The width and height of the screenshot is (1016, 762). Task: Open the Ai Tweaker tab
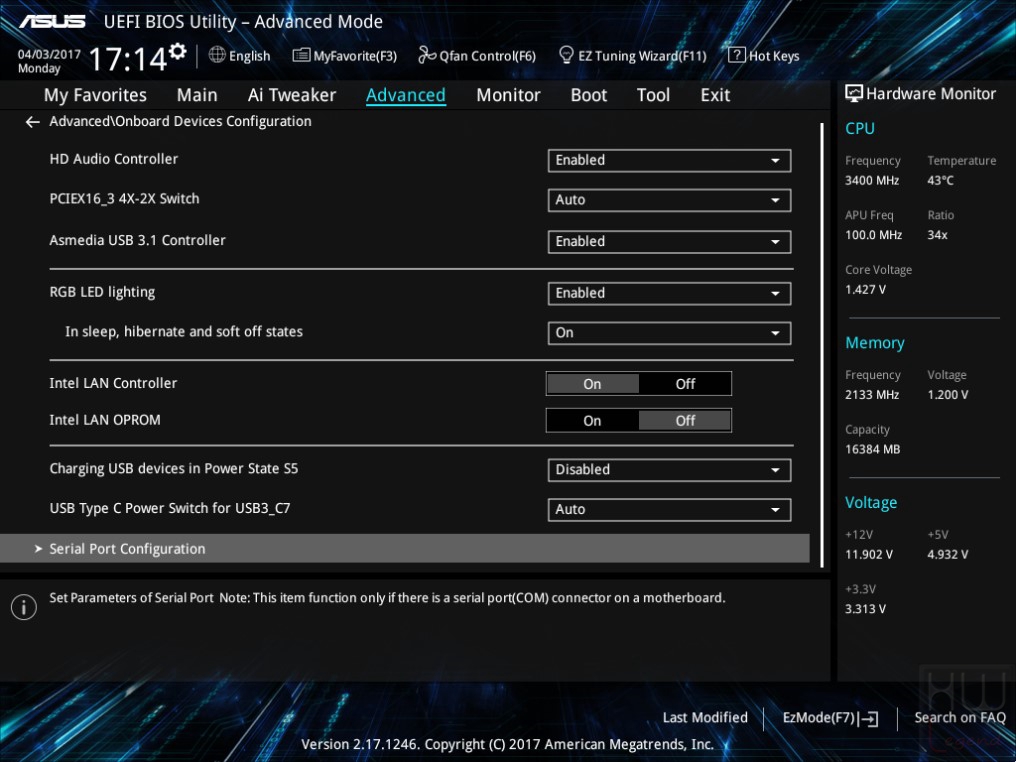point(292,95)
